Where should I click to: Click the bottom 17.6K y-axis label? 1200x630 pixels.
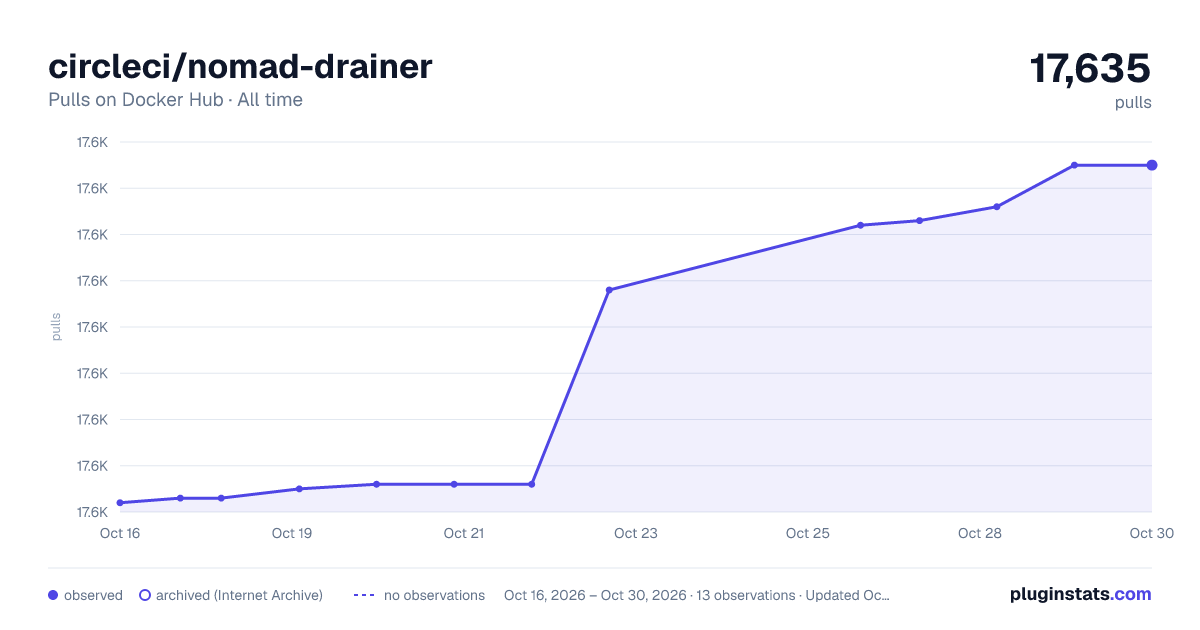[x=92, y=512]
